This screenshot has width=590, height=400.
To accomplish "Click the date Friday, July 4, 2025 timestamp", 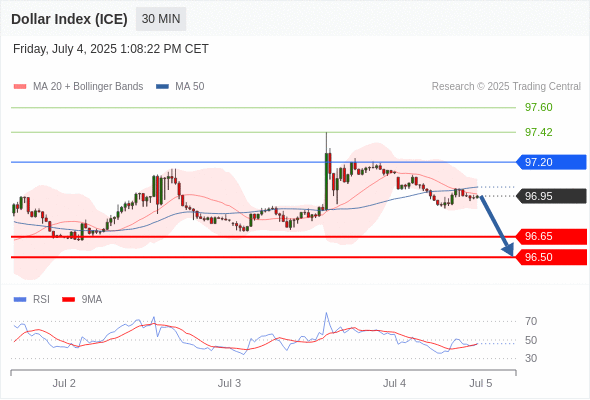I will coord(111,49).
